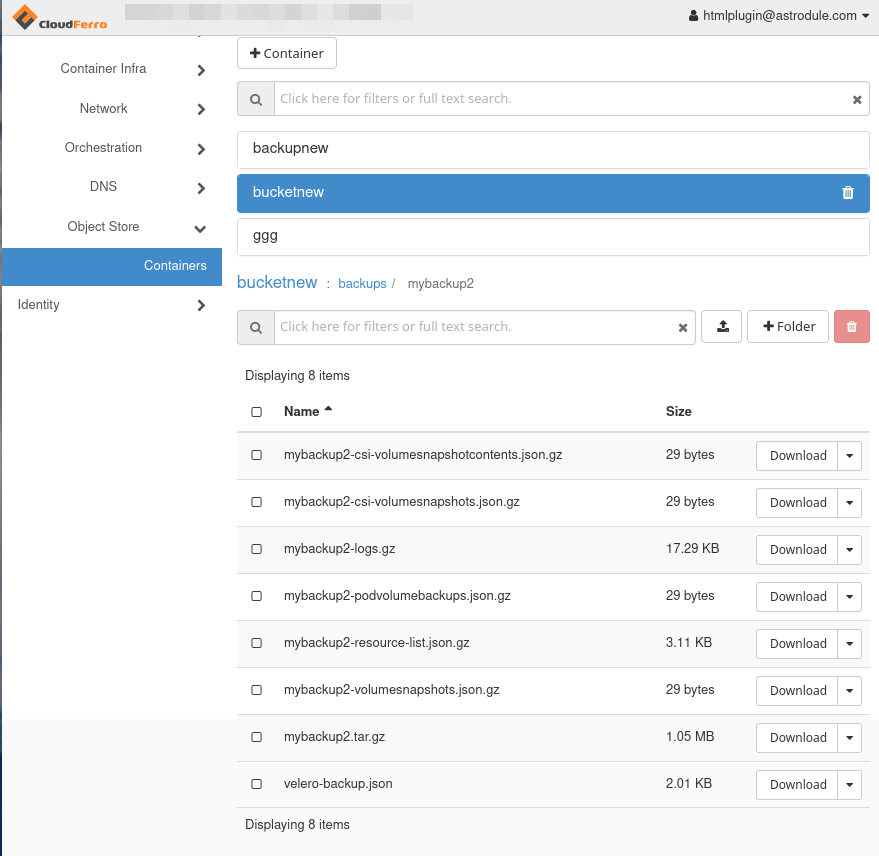Image resolution: width=879 pixels, height=856 pixels.
Task: Delete the bucketnew container via trash icon
Action: coord(848,193)
